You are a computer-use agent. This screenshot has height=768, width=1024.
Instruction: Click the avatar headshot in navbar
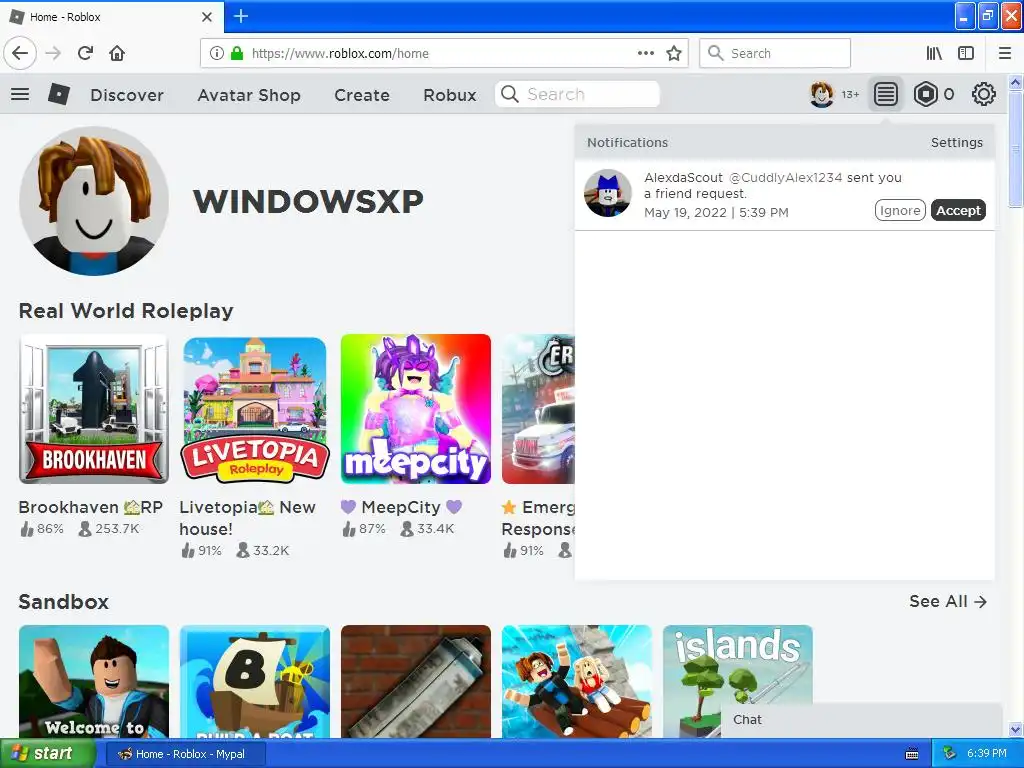pos(822,95)
